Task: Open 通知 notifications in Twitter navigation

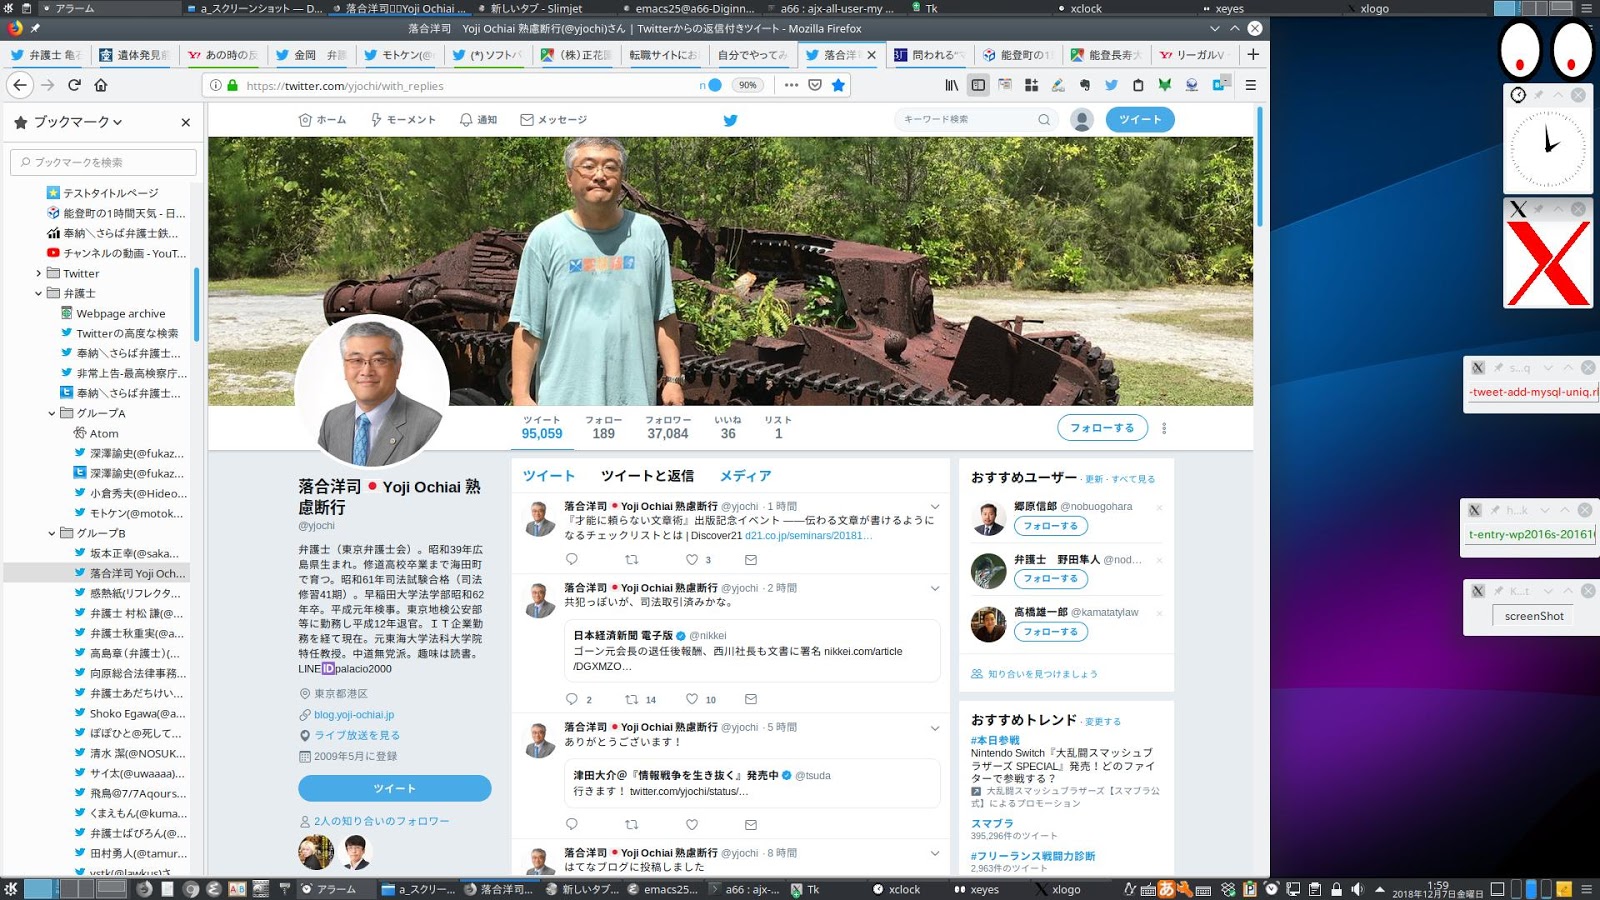Action: click(478, 120)
